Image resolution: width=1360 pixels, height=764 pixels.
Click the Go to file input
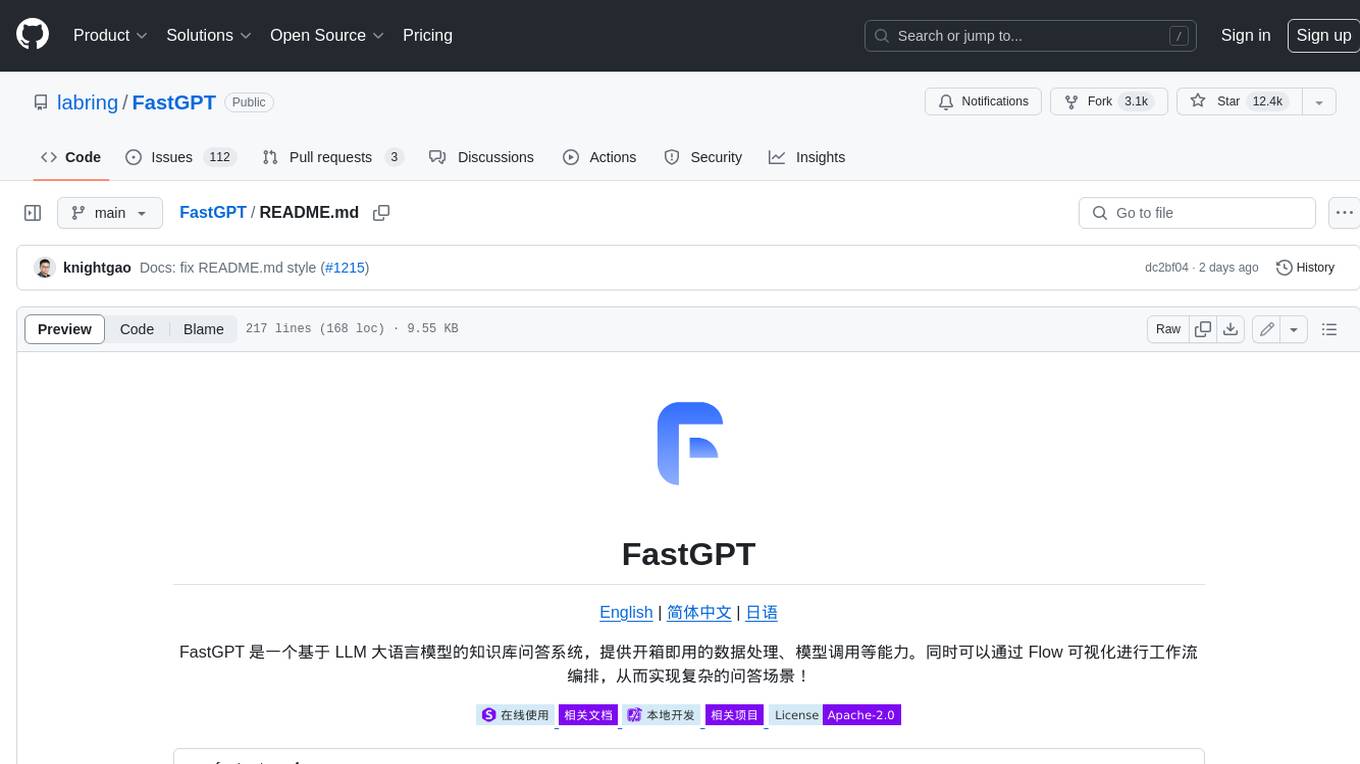pyautogui.click(x=1197, y=213)
